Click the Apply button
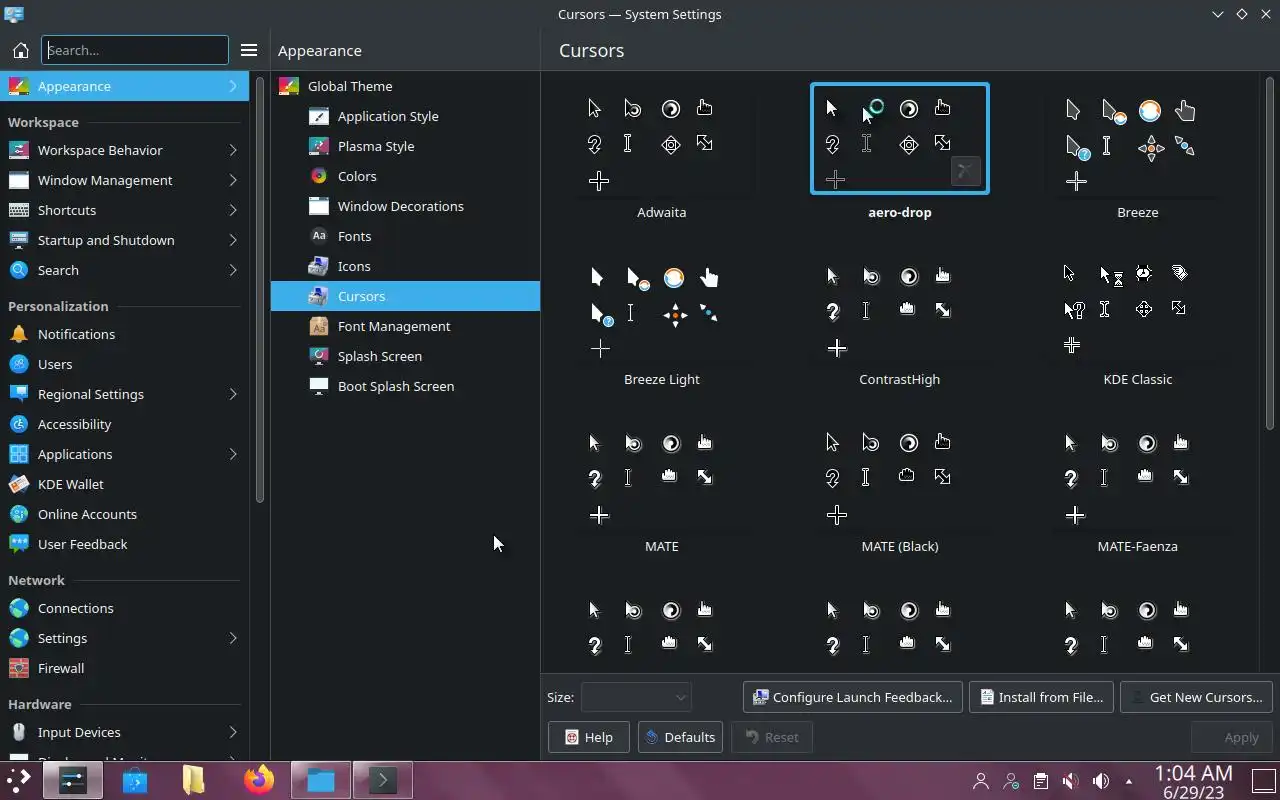1280x800 pixels. click(1232, 737)
